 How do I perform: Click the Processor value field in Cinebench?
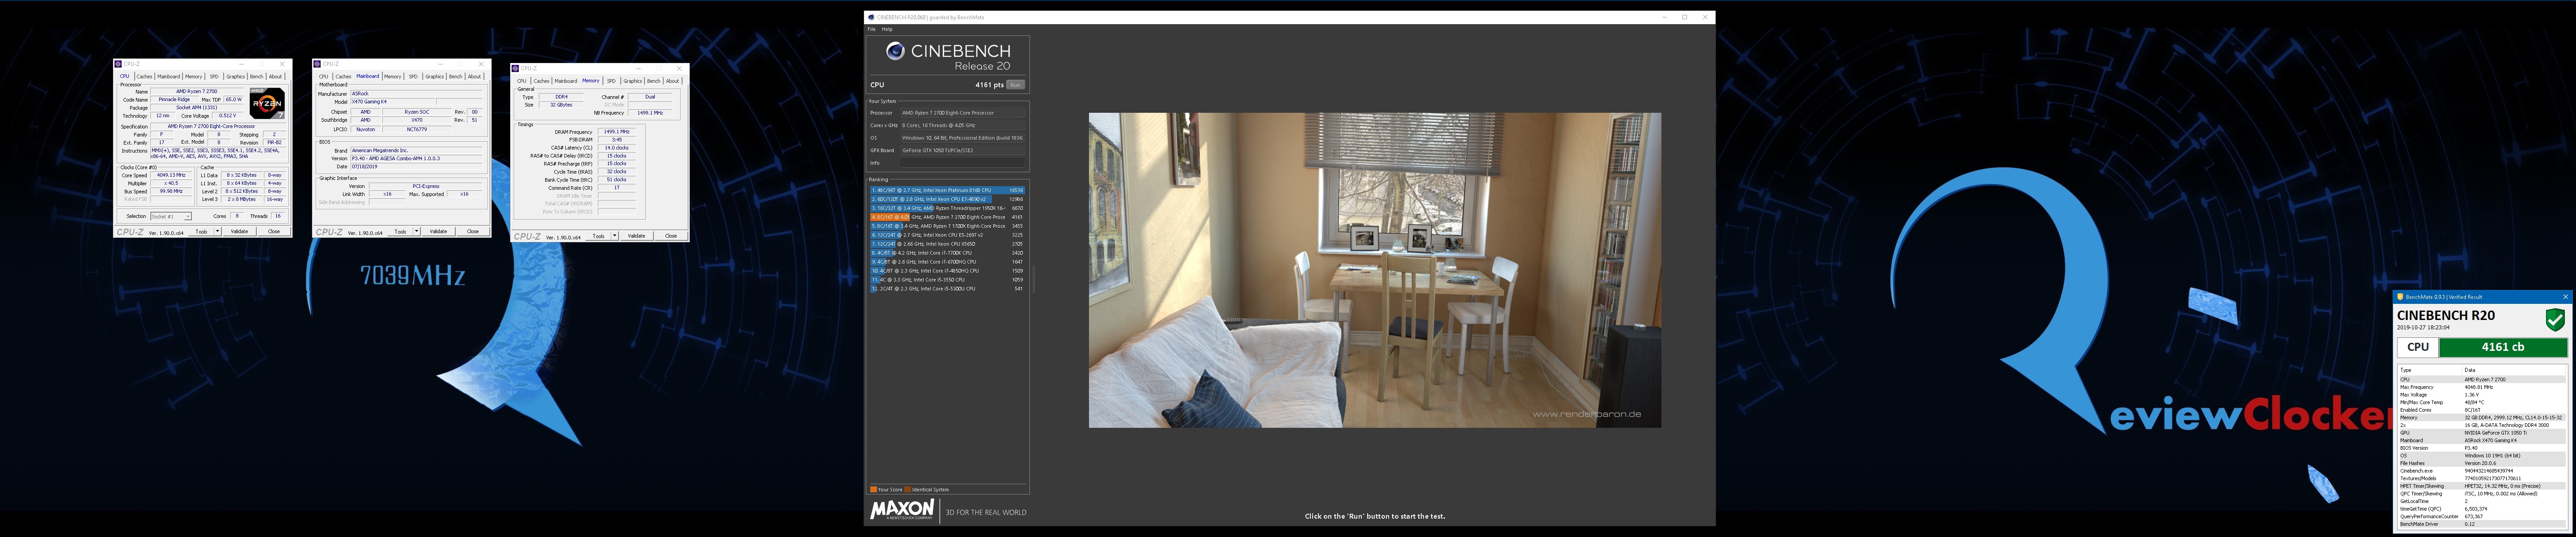963,113
